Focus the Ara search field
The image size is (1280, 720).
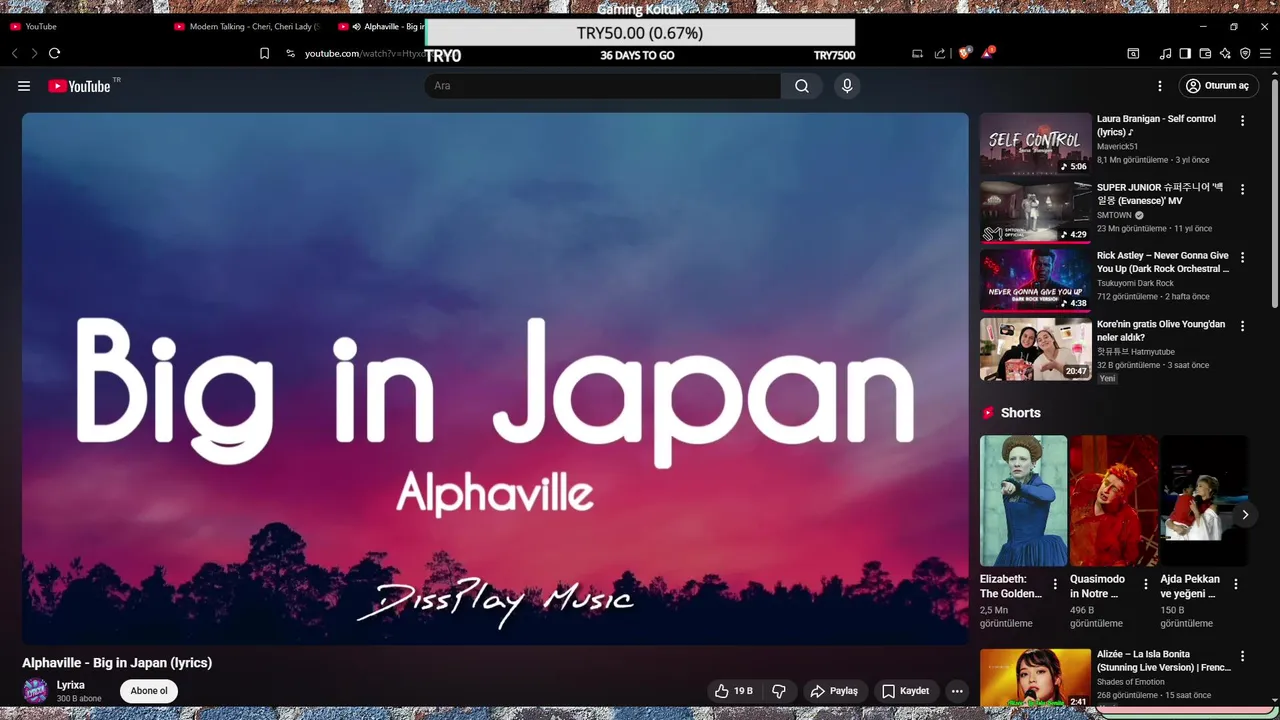603,86
